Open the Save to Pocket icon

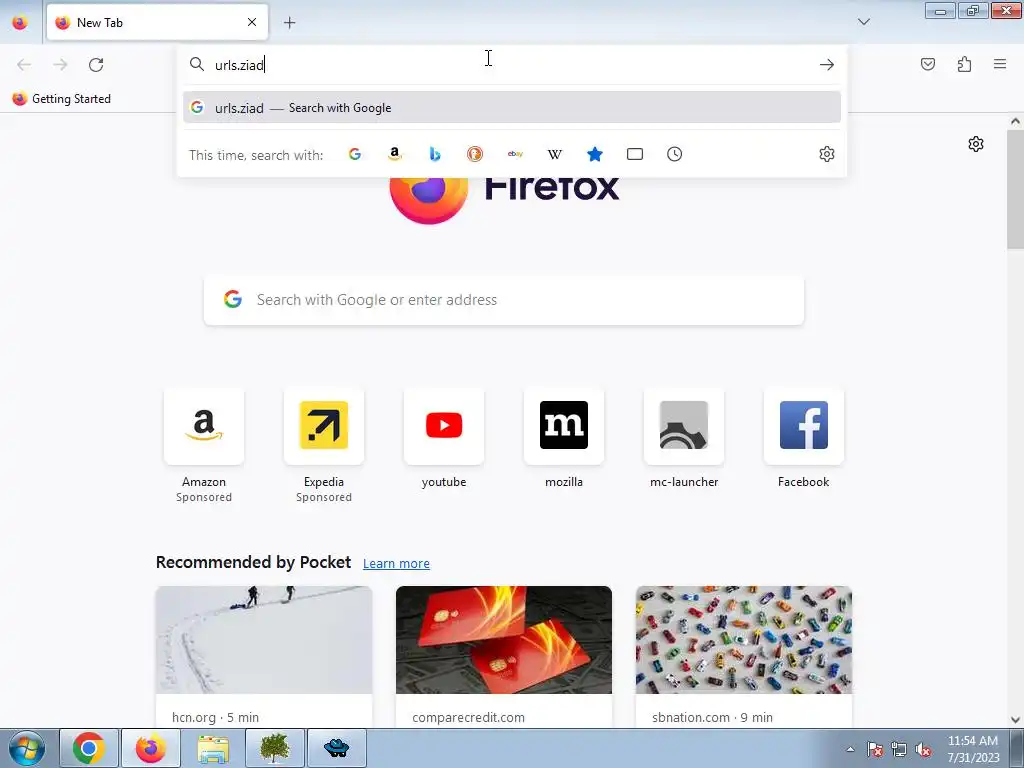928,64
